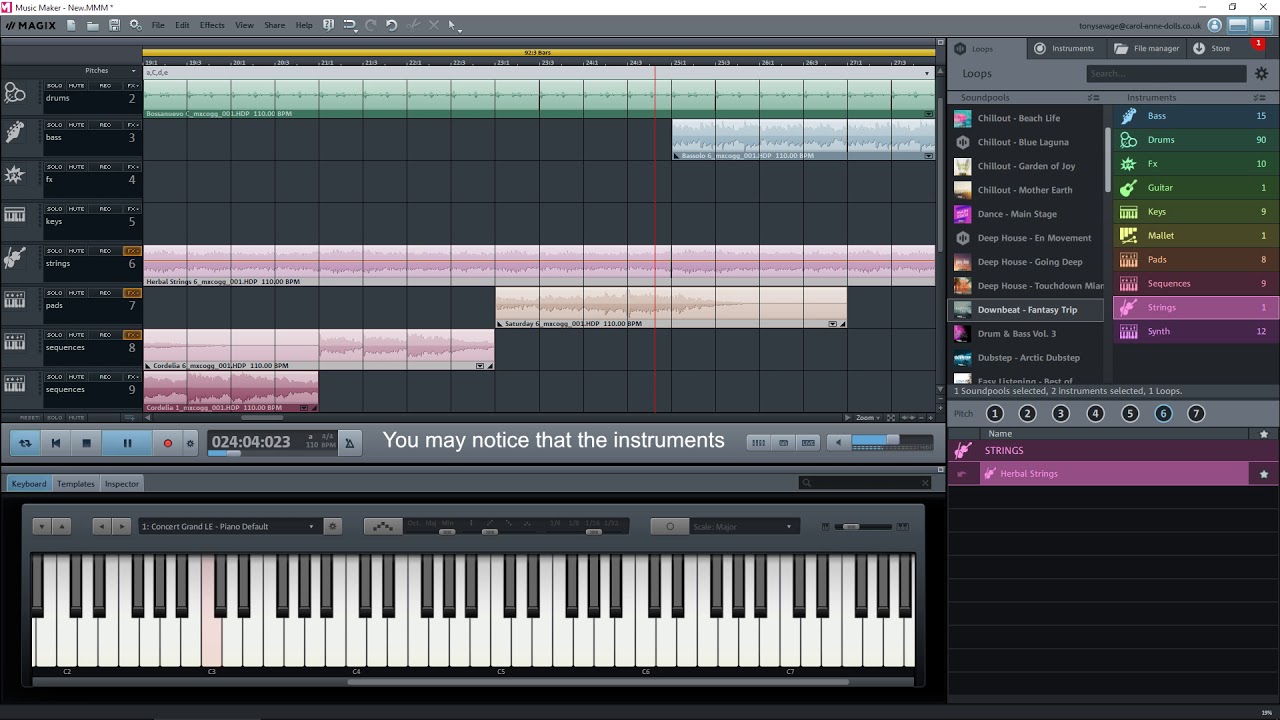Open the File menu
This screenshot has width=1280, height=720.
[158, 25]
